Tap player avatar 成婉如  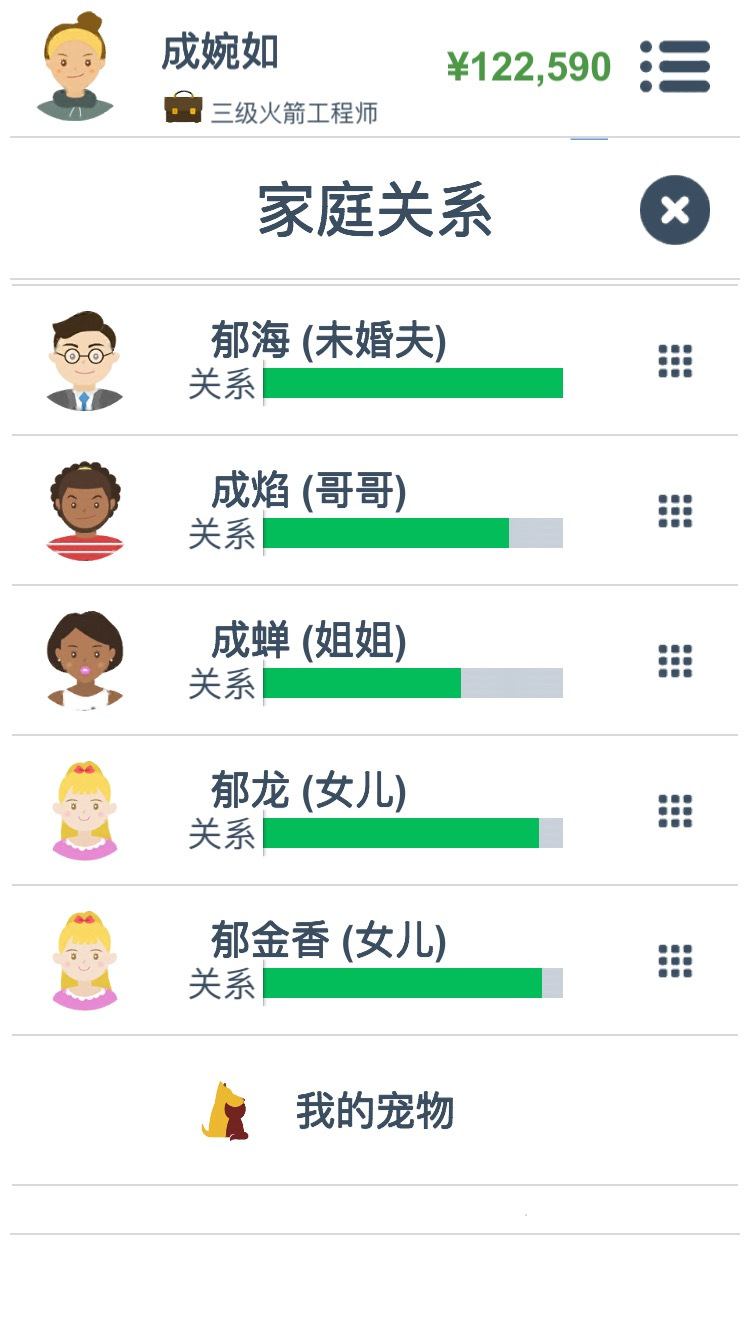tap(75, 66)
